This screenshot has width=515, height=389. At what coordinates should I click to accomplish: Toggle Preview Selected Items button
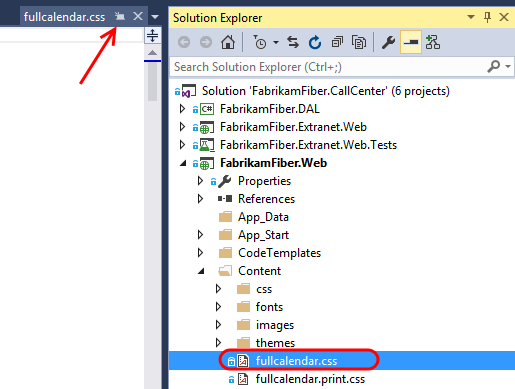click(411, 42)
